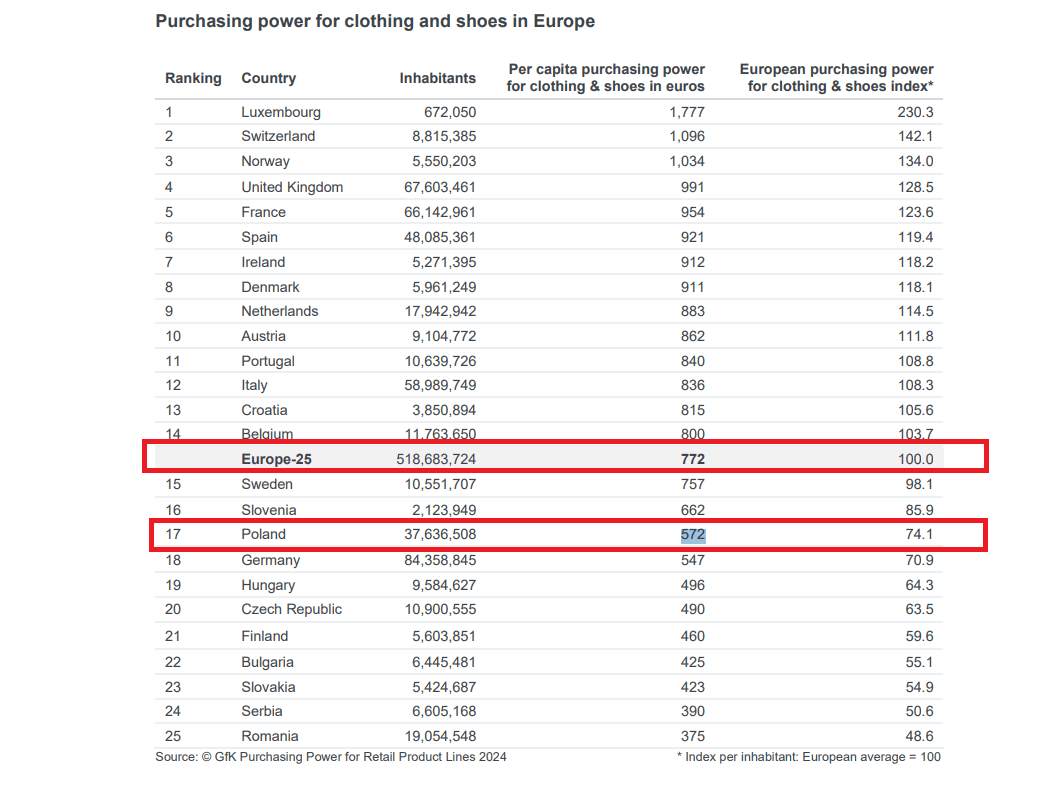The width and height of the screenshot is (1046, 785).
Task: Click the 'Germany' country cell
Action: coord(271,560)
